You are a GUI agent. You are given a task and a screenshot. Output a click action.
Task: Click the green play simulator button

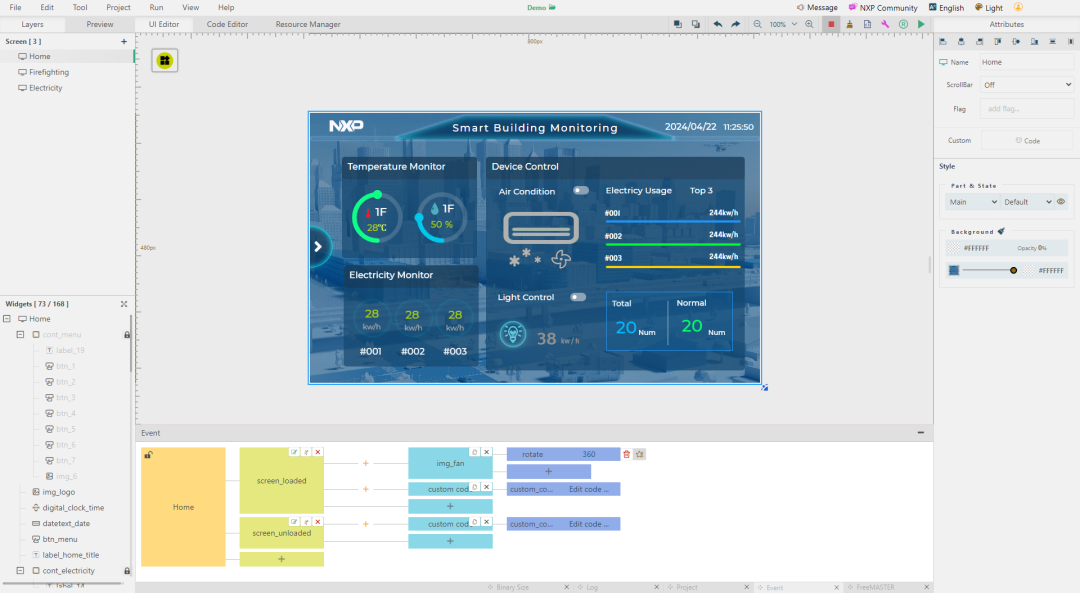click(x=921, y=24)
